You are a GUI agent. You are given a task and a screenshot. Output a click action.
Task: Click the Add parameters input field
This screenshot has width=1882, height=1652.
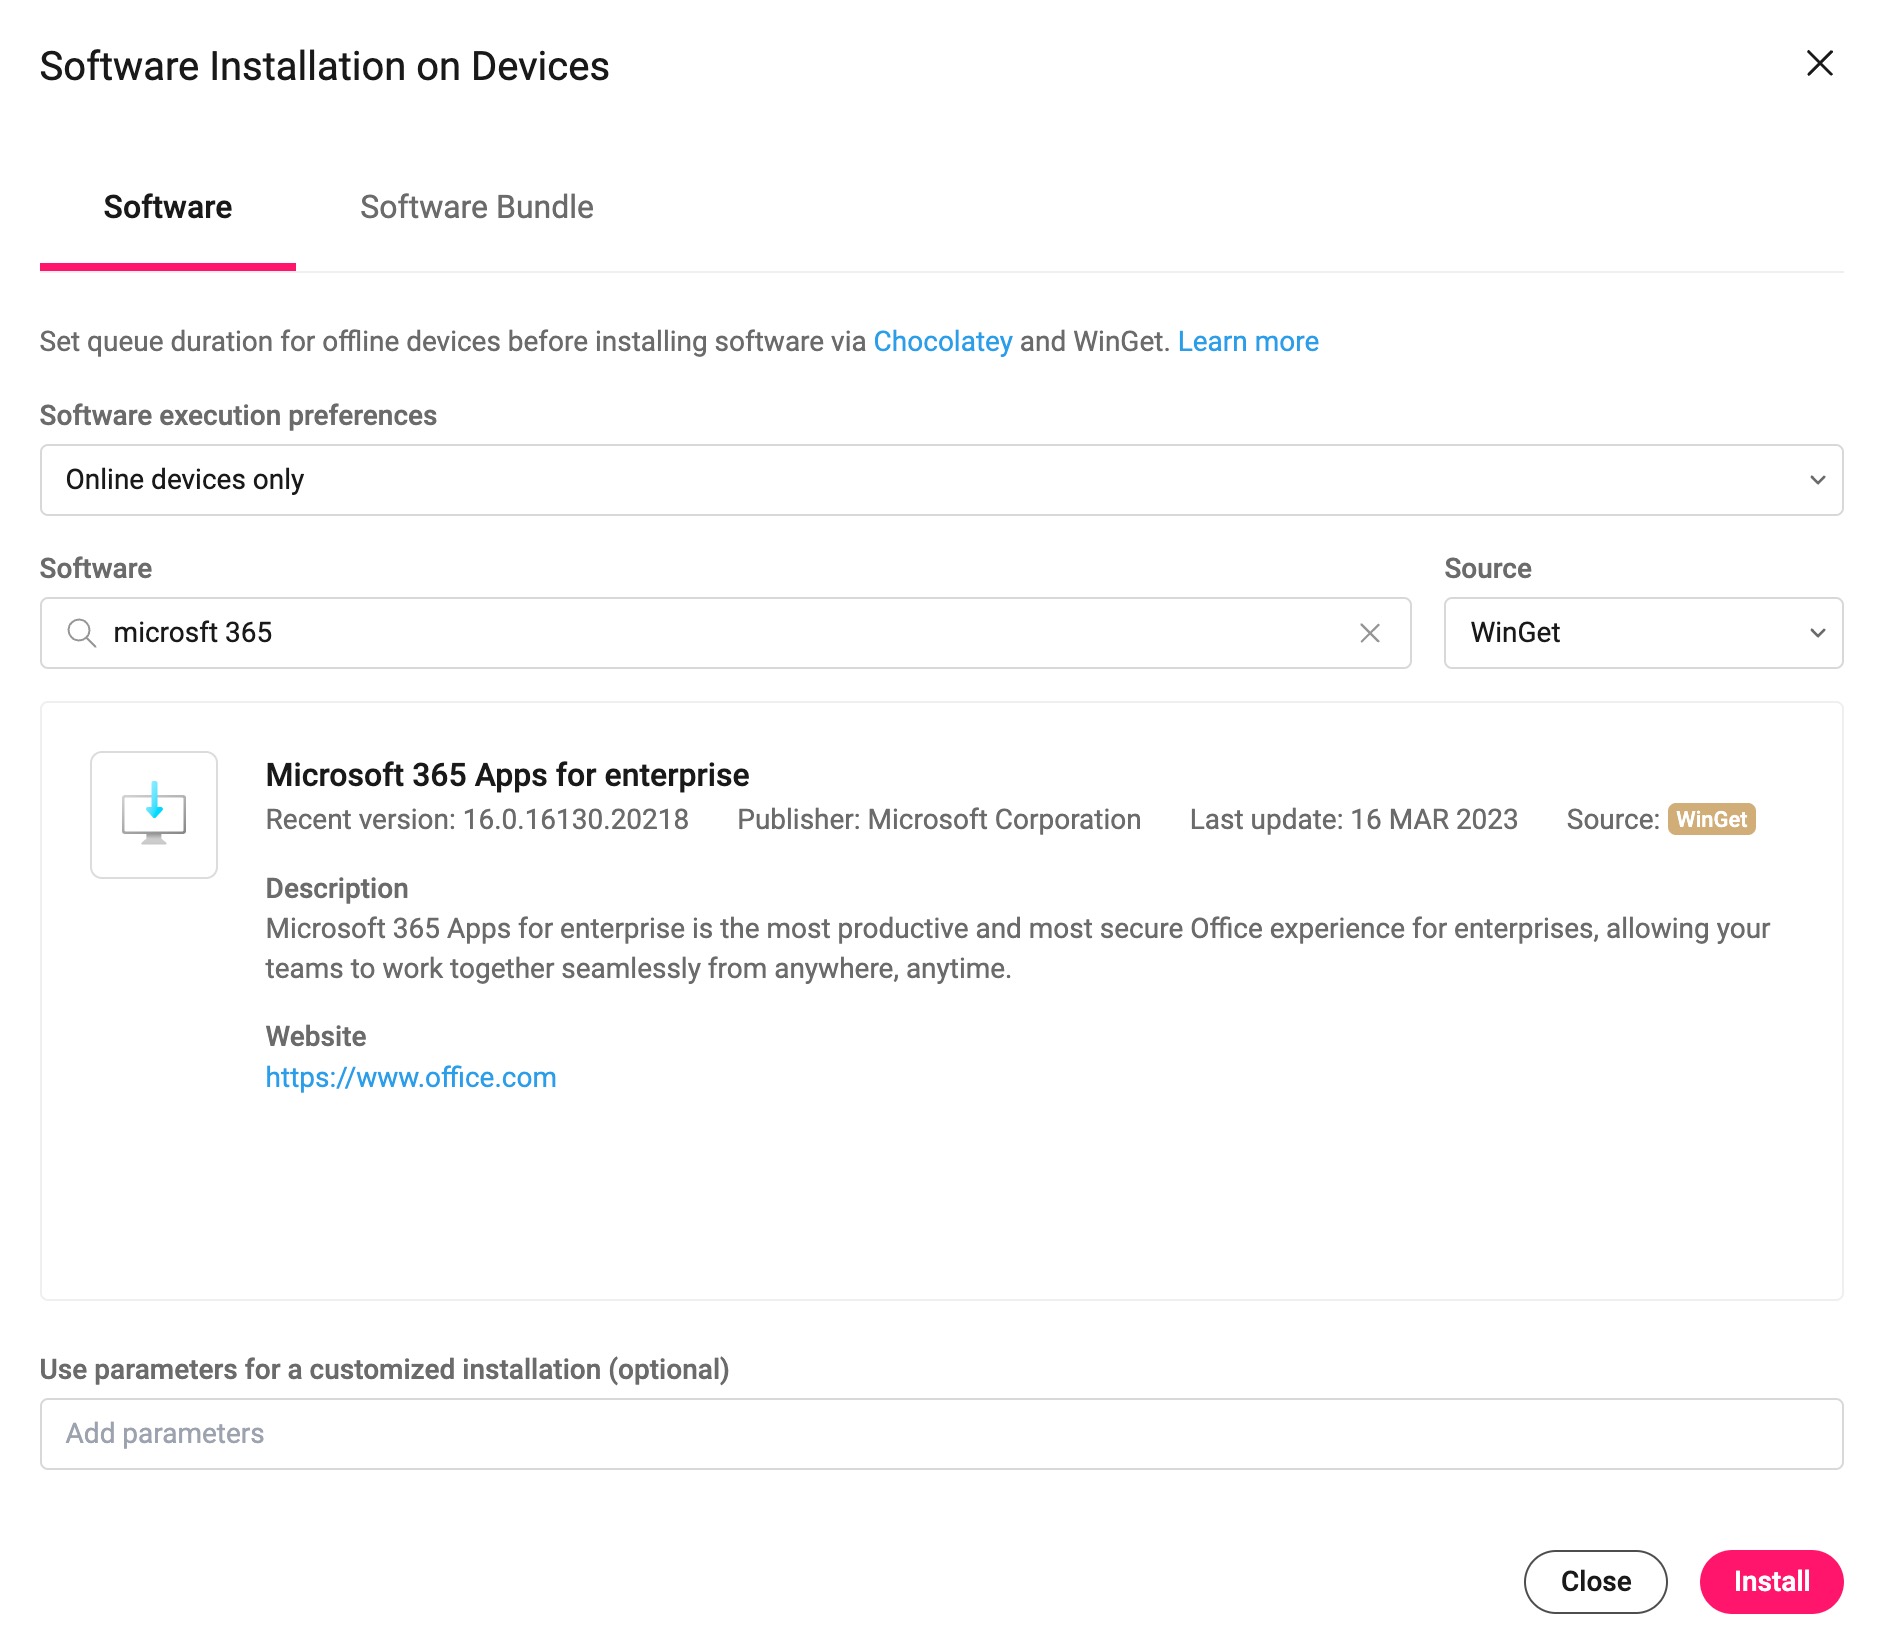coord(941,1434)
